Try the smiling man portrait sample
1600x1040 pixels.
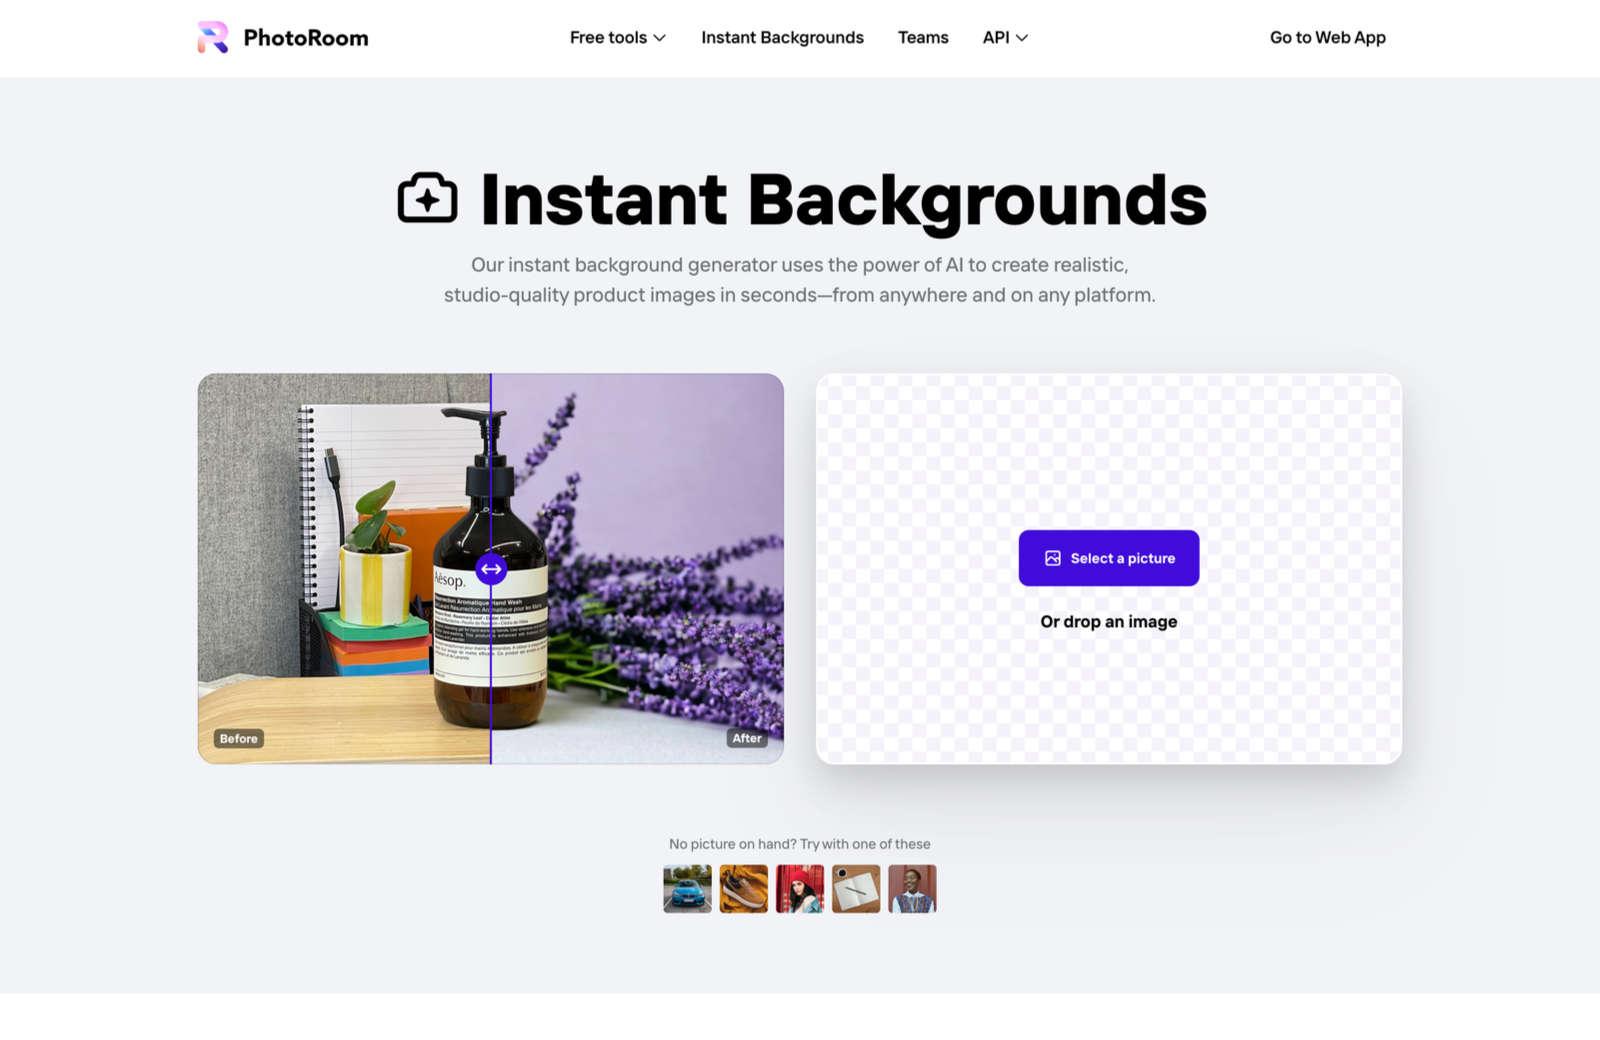coord(912,889)
